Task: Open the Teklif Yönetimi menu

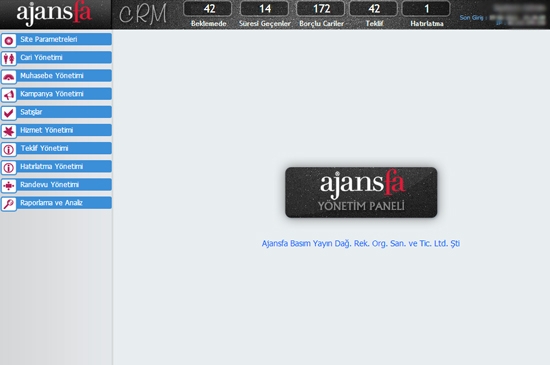Action: pos(56,148)
